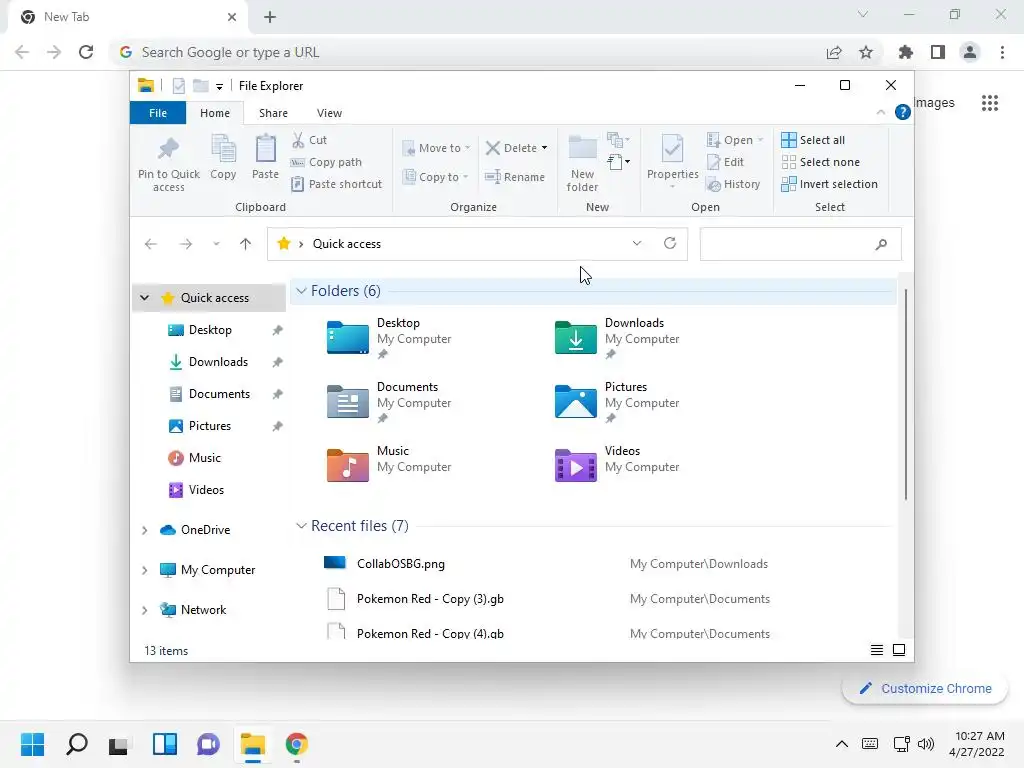The image size is (1024, 768).
Task: Click Paste shortcut in ribbon
Action: pos(336,184)
